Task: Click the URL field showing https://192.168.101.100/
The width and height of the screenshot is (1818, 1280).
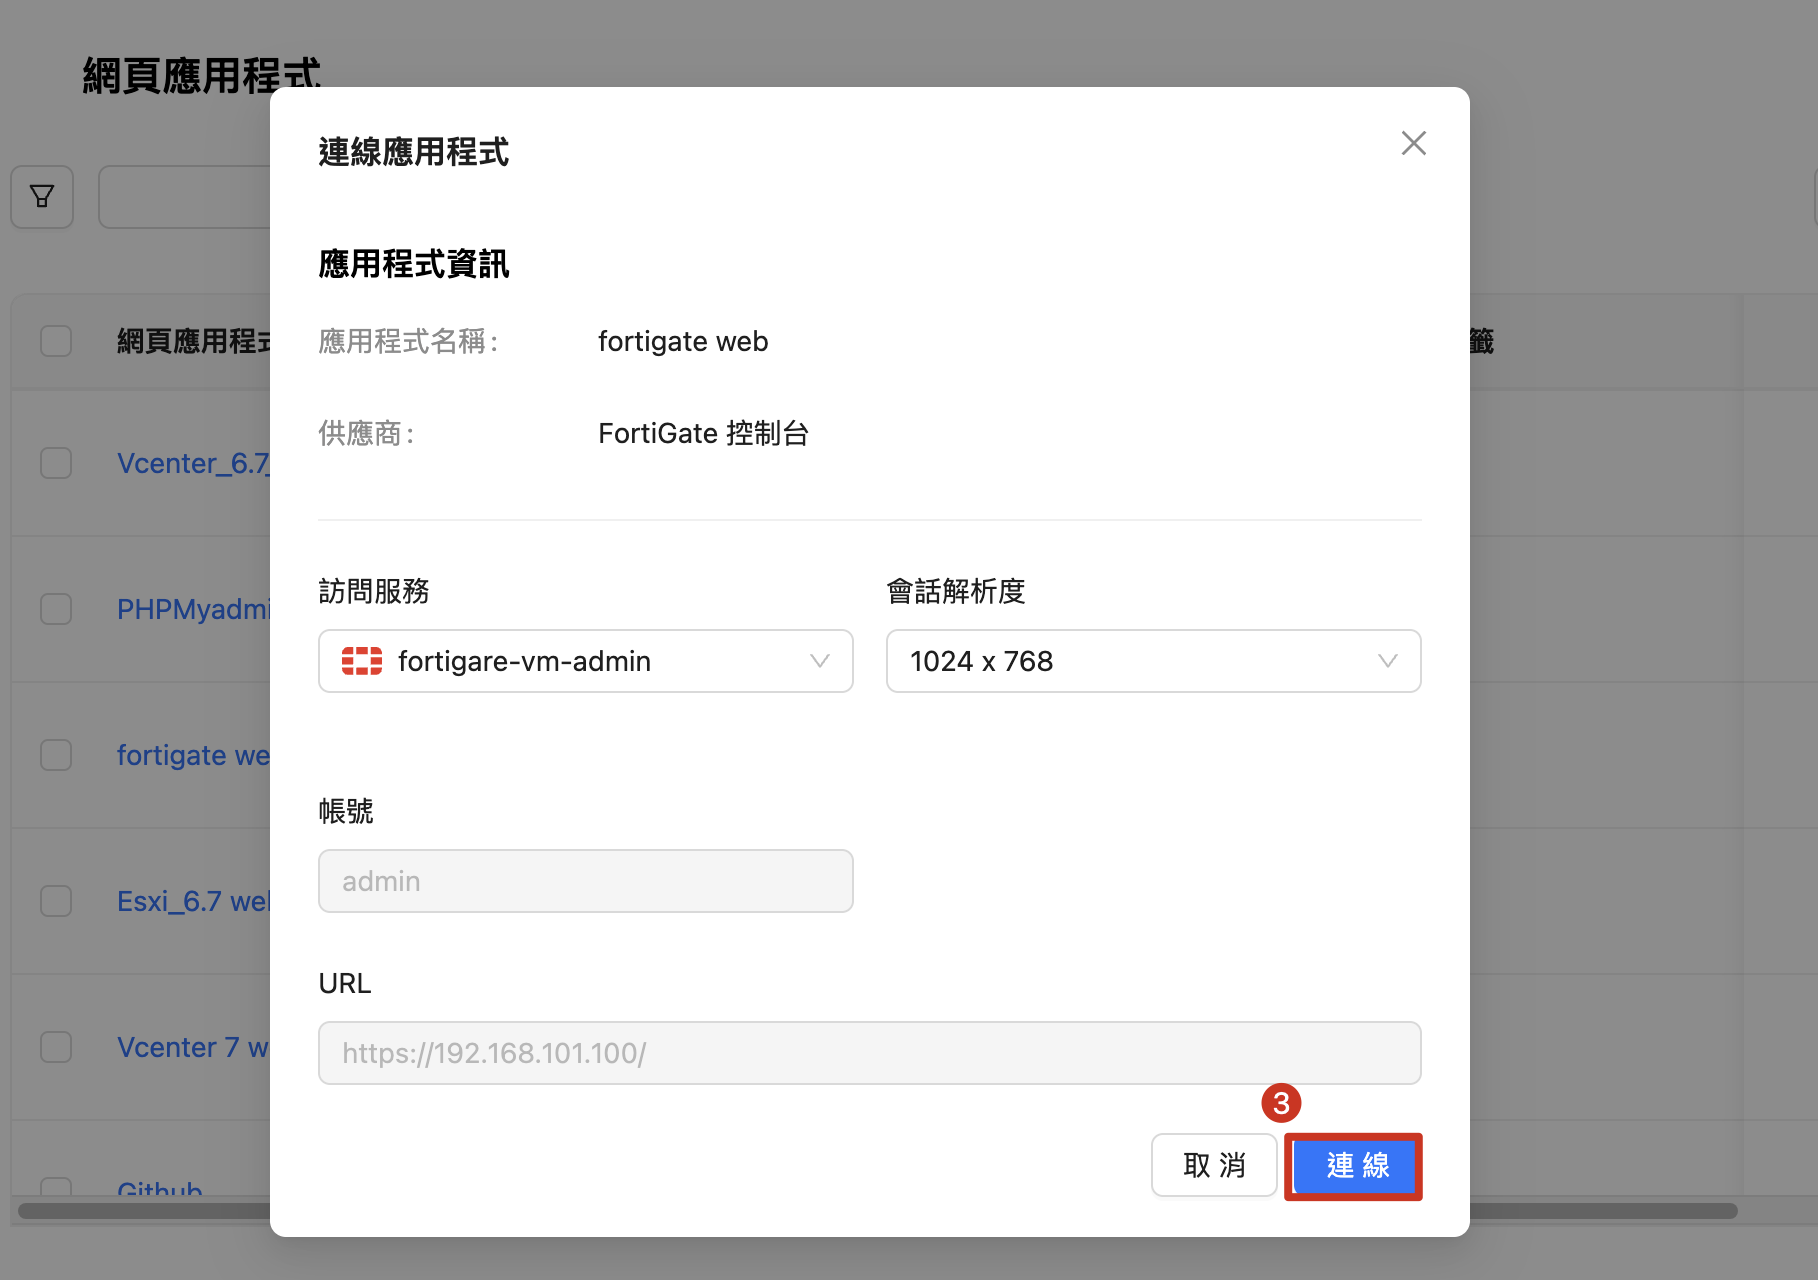Action: pyautogui.click(x=869, y=1053)
